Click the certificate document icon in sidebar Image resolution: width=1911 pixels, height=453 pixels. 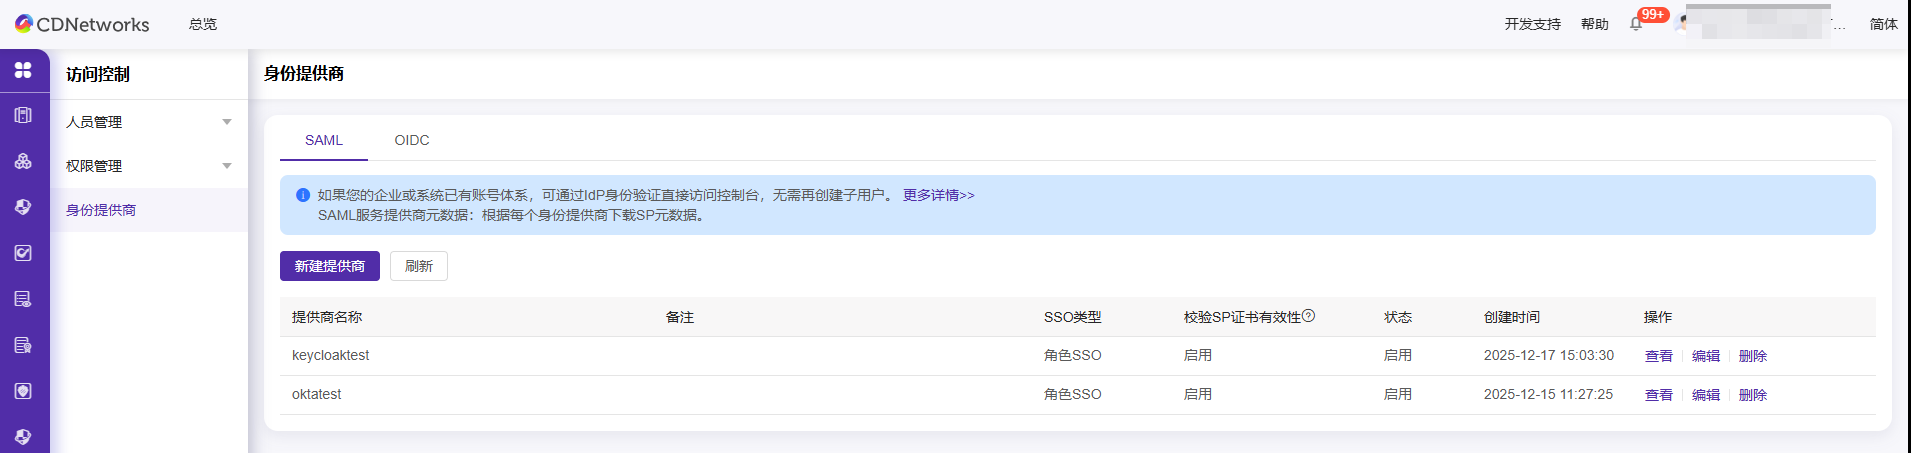coord(23,345)
